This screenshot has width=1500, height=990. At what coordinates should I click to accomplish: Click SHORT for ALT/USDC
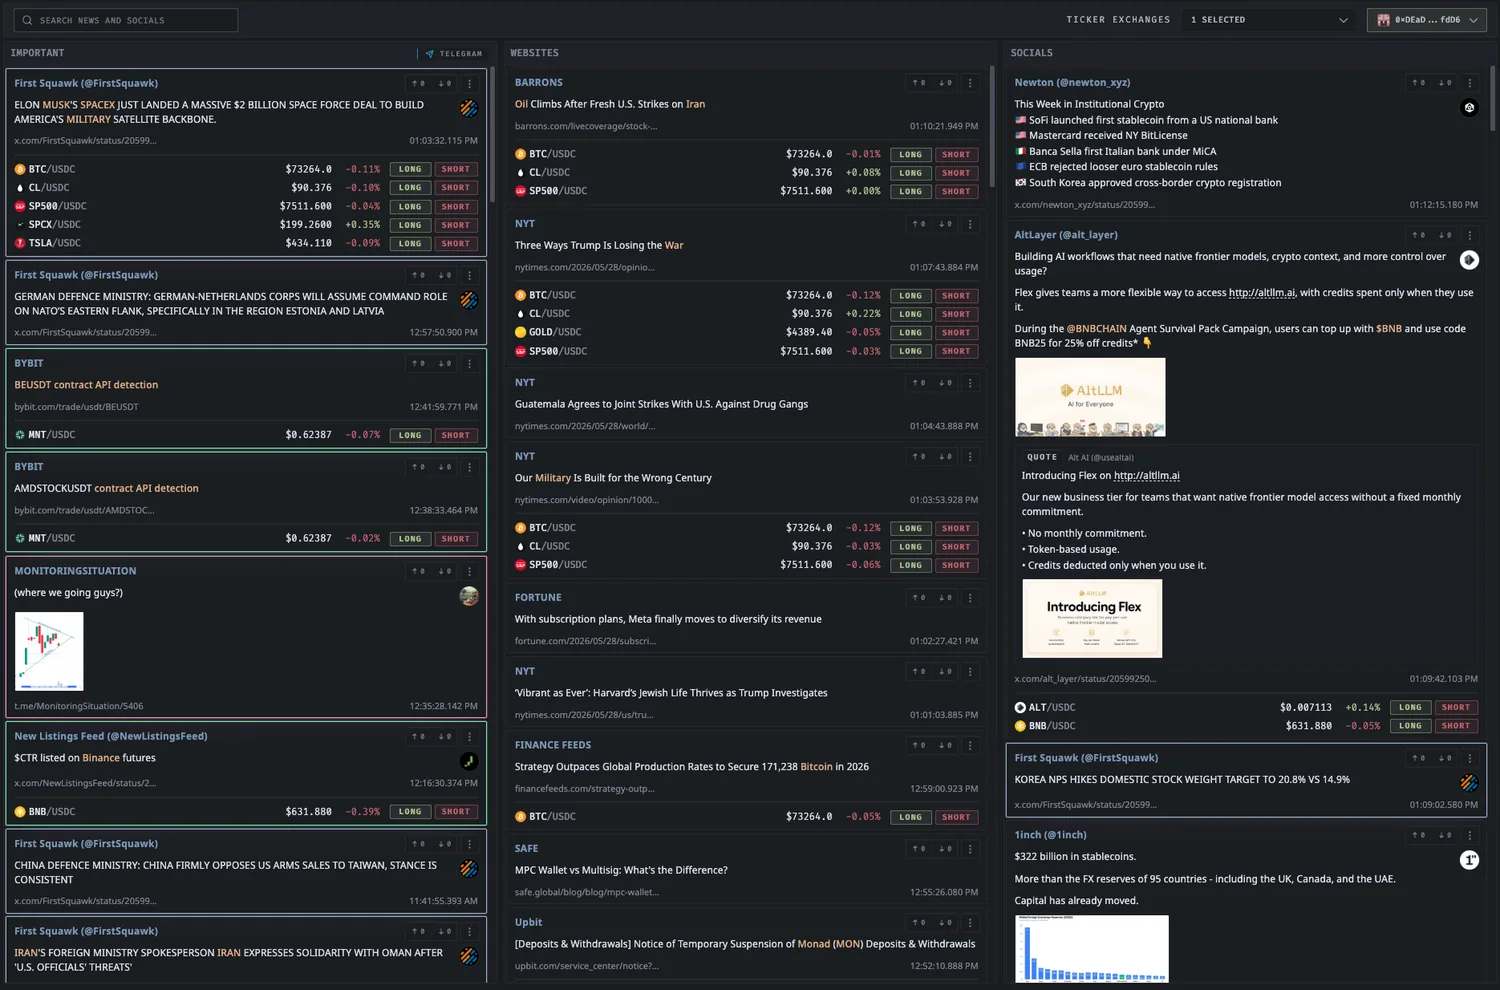point(1455,707)
